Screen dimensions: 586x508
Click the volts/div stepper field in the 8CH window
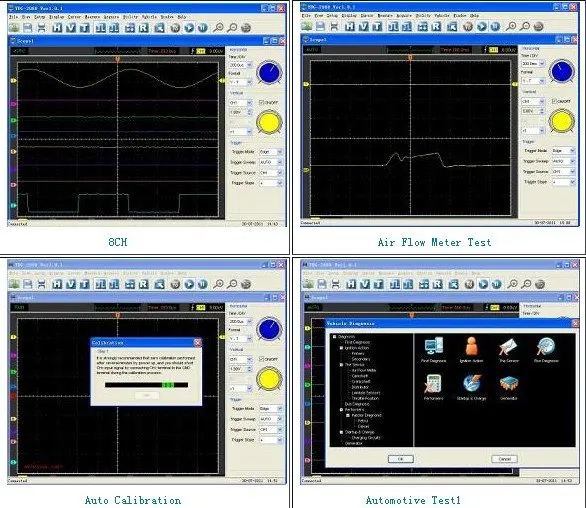point(240,113)
